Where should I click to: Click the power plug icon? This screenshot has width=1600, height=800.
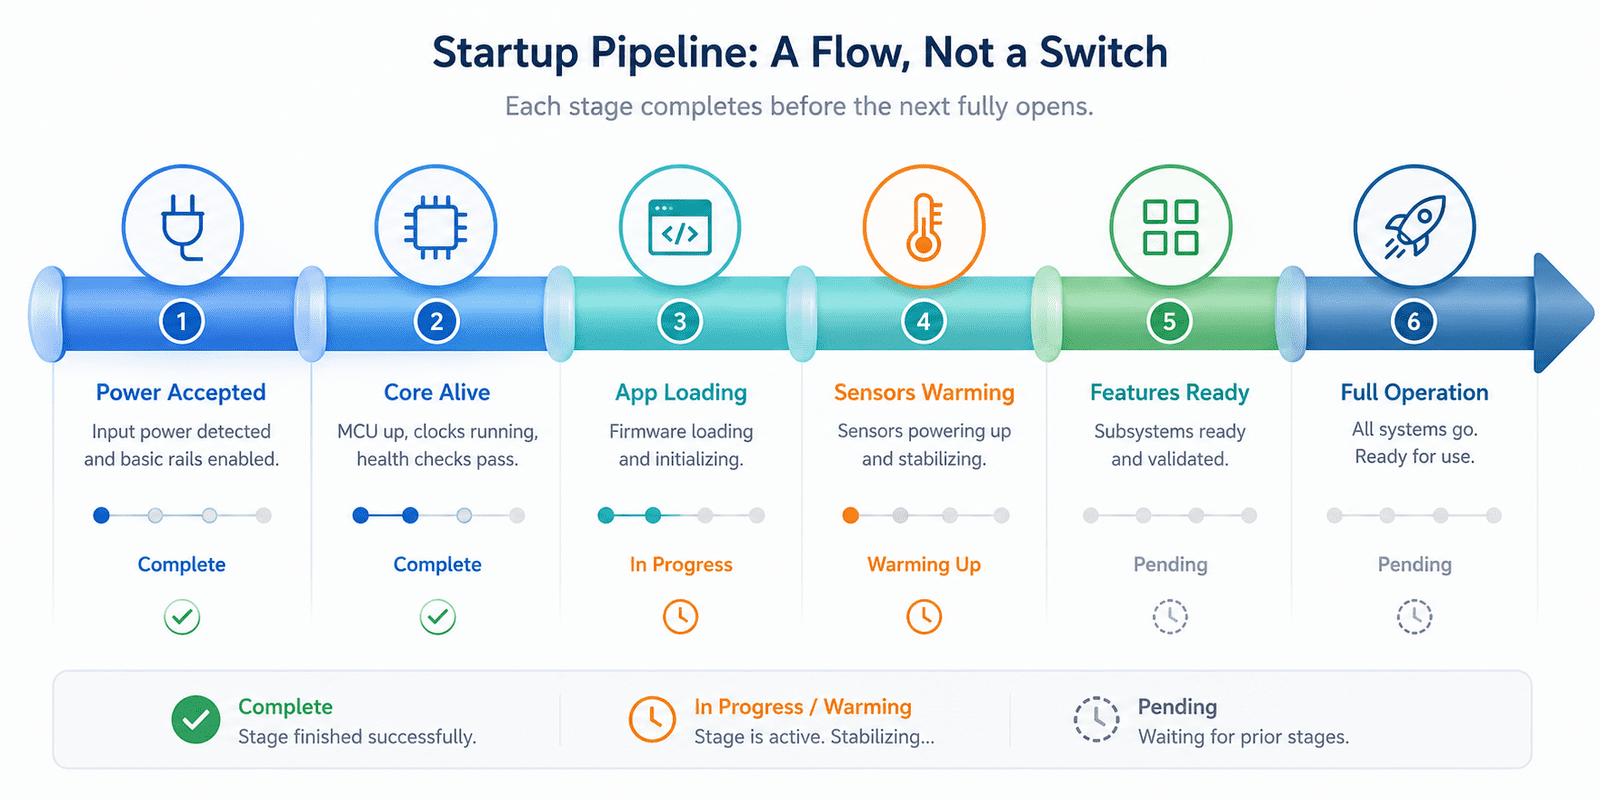tap(182, 227)
